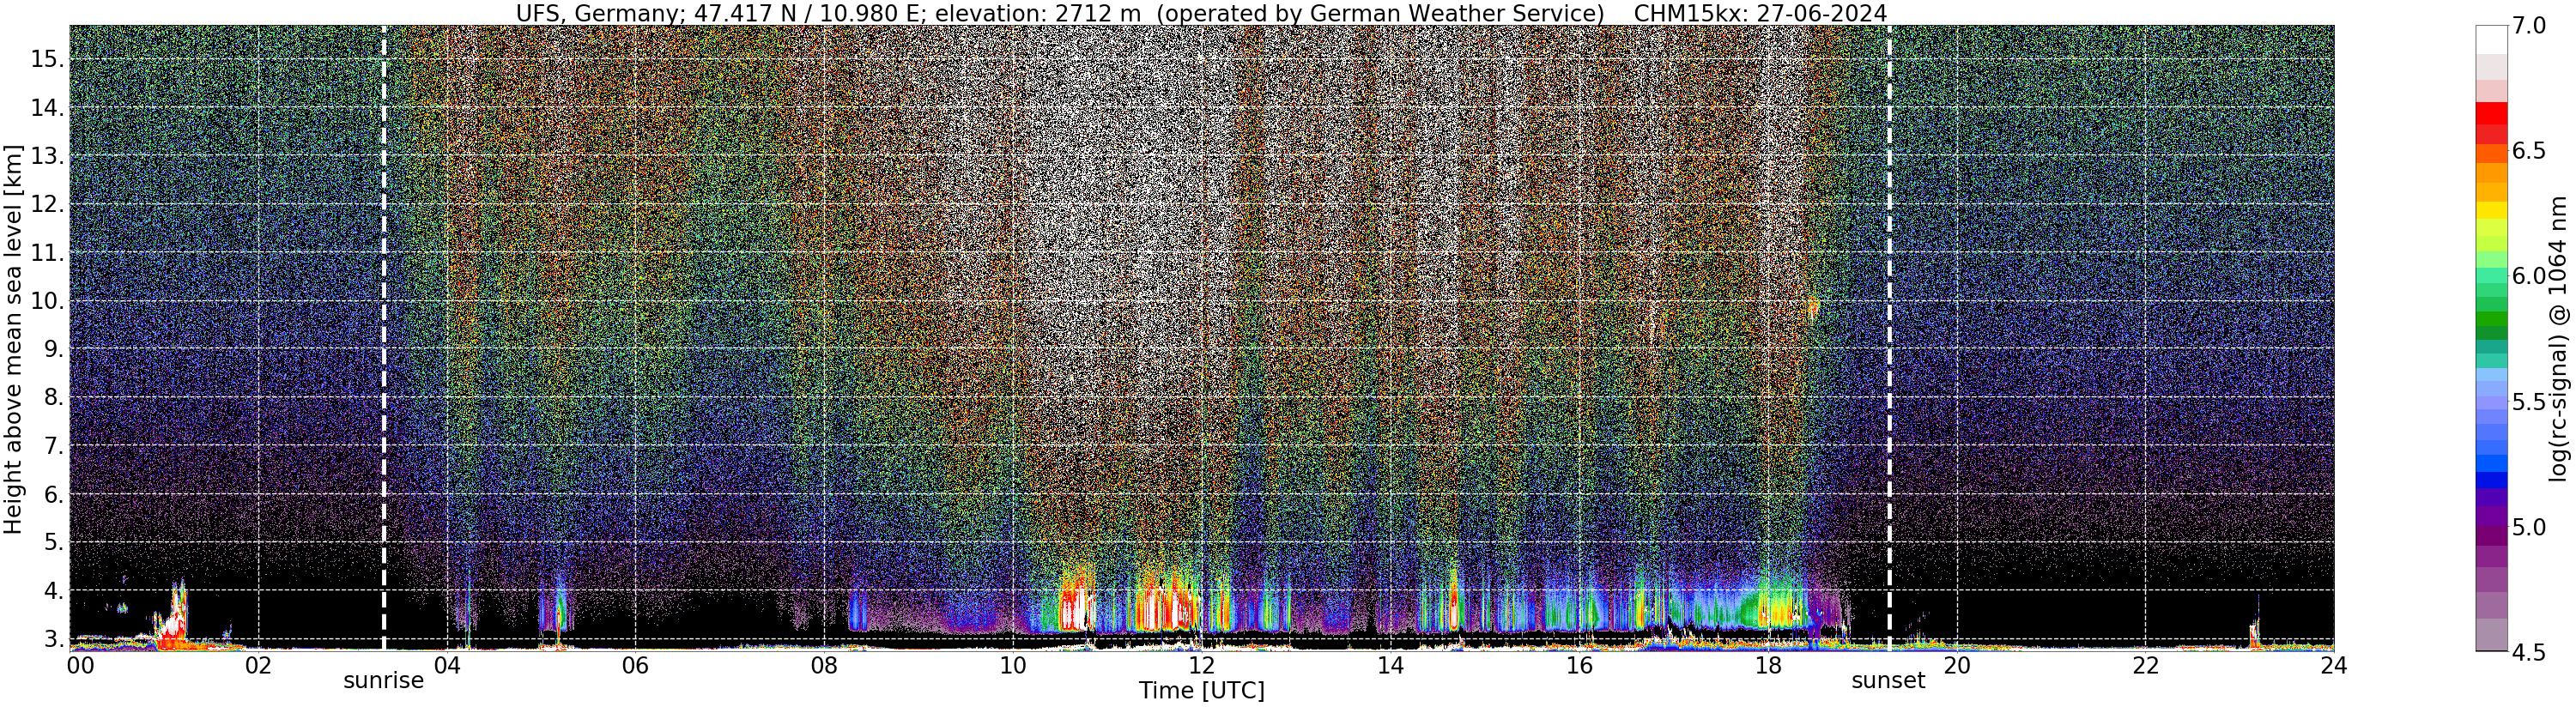Click the x-axis tick label '10'
The width and height of the screenshot is (2576, 707).
coord(1013,666)
